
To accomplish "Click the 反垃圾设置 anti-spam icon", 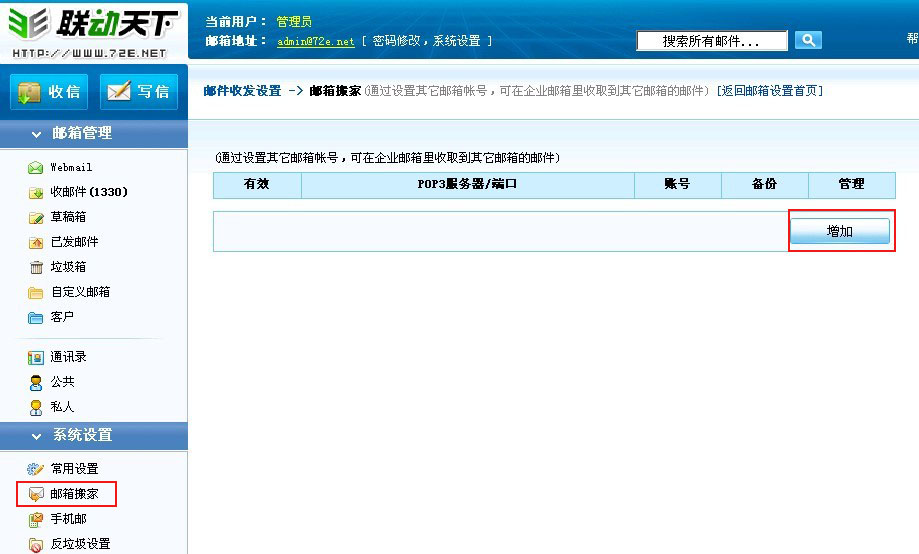I will coord(36,545).
